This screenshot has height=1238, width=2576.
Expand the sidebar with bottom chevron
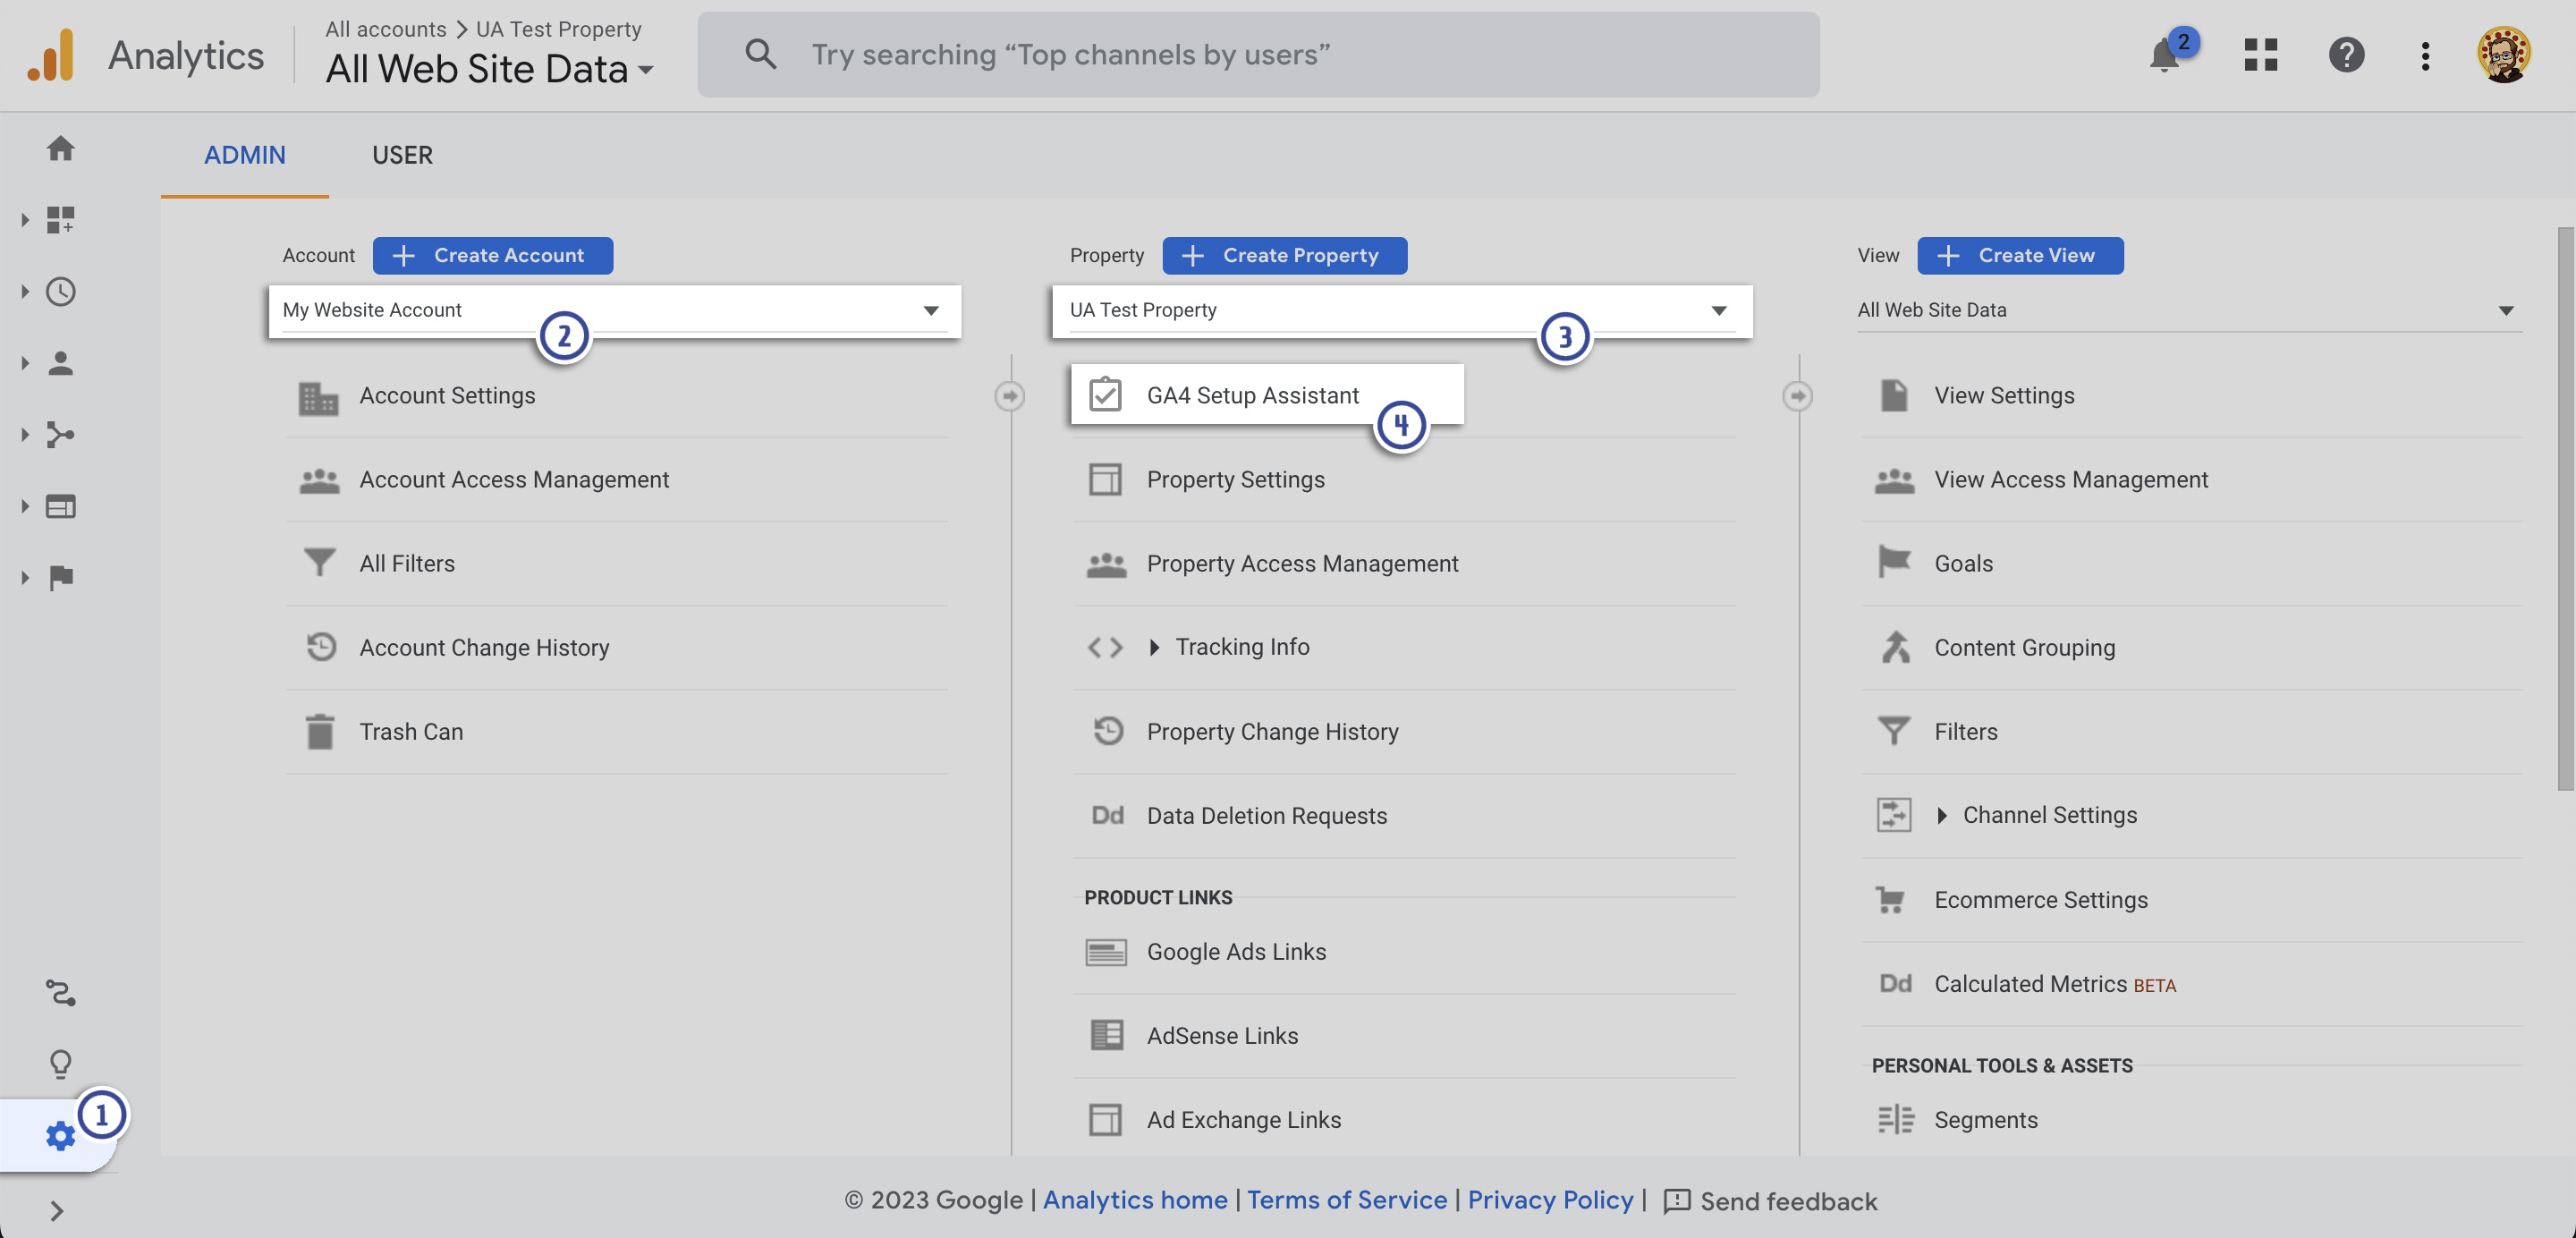56,1211
